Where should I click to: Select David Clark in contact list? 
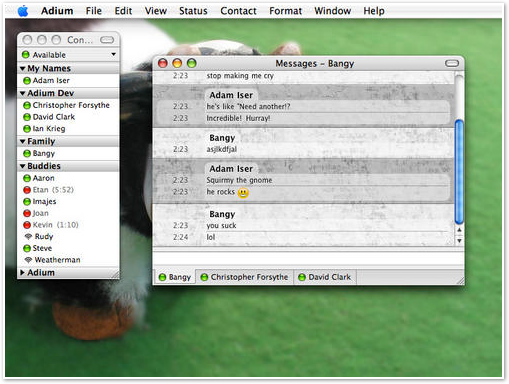[68, 117]
